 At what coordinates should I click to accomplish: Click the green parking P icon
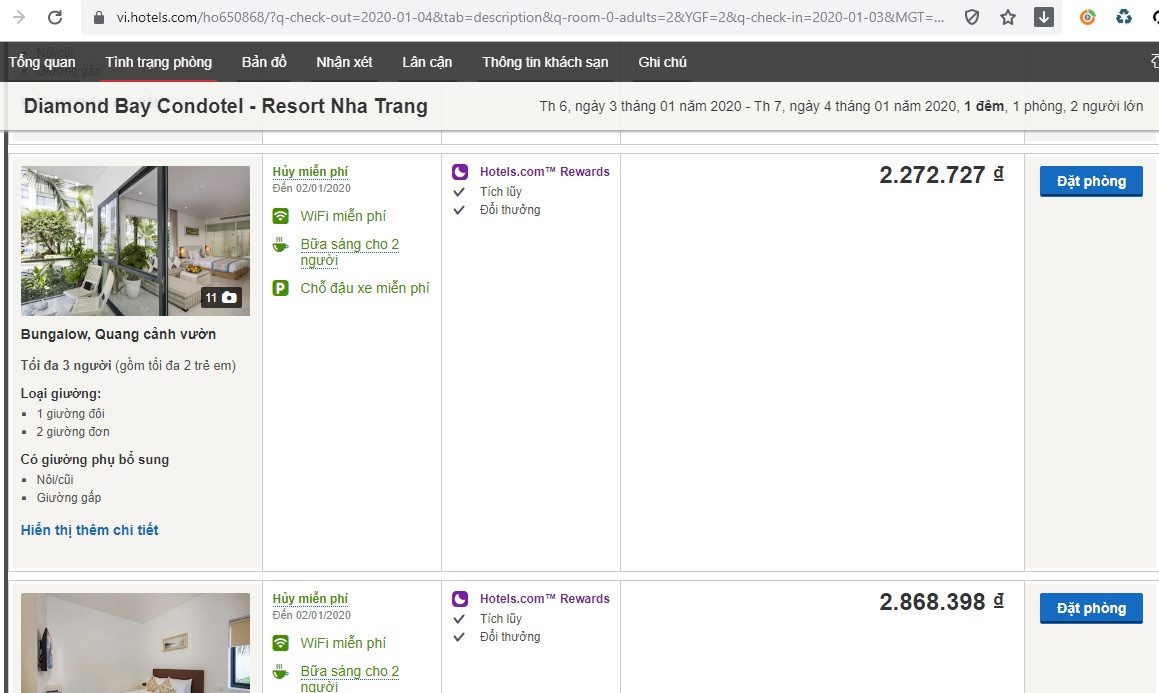click(x=281, y=288)
